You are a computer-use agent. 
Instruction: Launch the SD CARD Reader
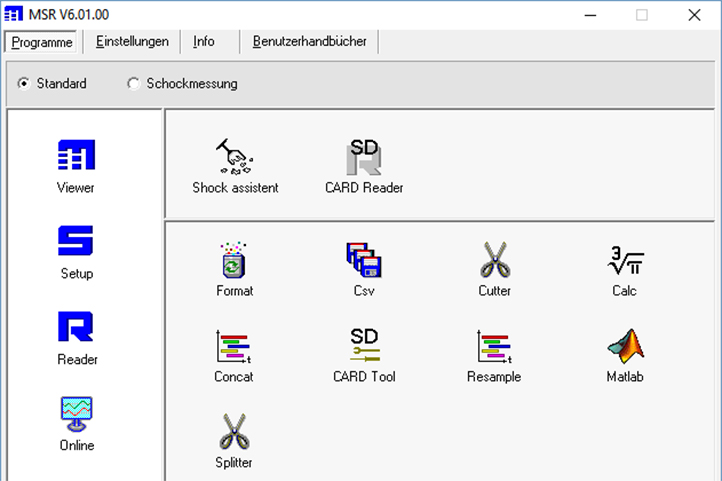[x=364, y=158]
